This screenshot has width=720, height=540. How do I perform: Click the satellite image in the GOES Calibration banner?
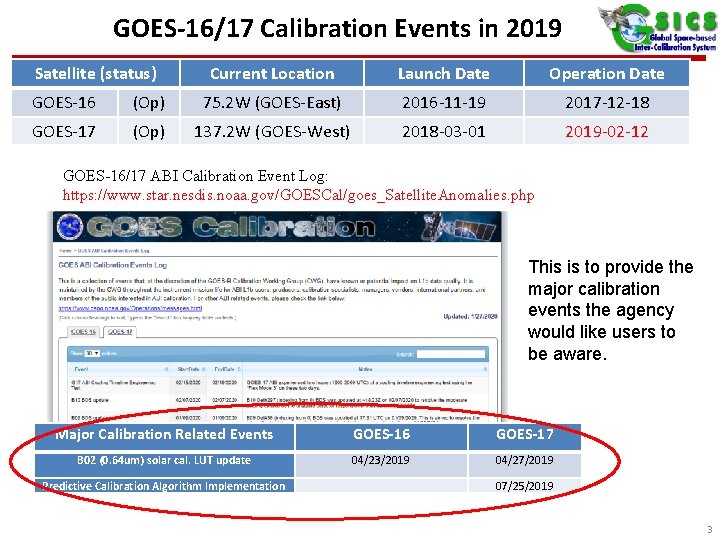[459, 227]
